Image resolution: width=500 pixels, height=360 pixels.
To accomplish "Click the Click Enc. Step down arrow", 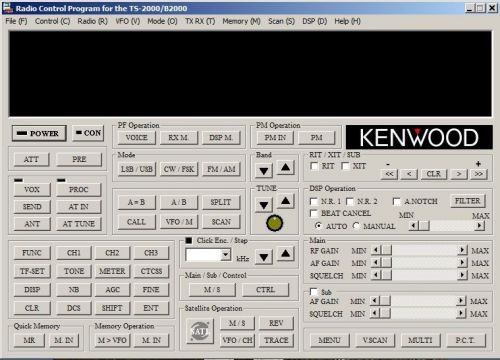I will click(264, 257).
